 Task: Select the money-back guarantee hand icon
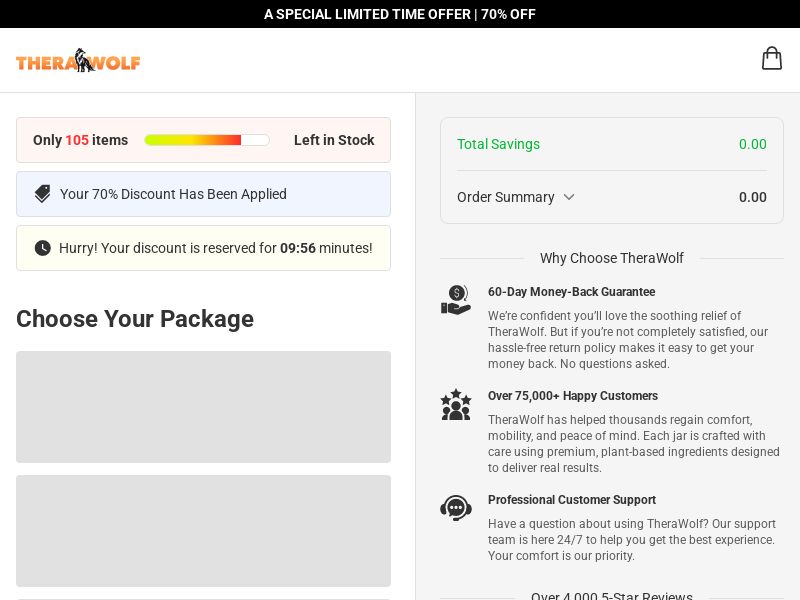[x=456, y=300]
